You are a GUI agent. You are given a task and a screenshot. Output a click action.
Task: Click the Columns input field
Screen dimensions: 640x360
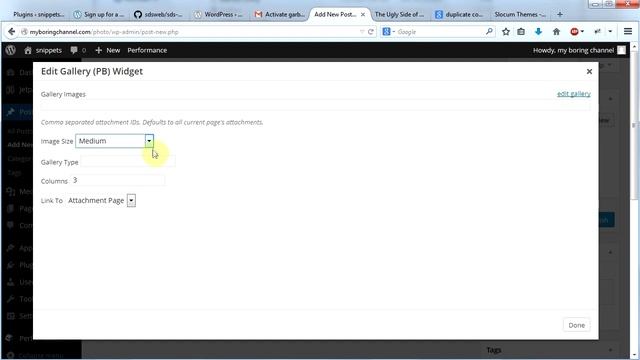coord(118,180)
